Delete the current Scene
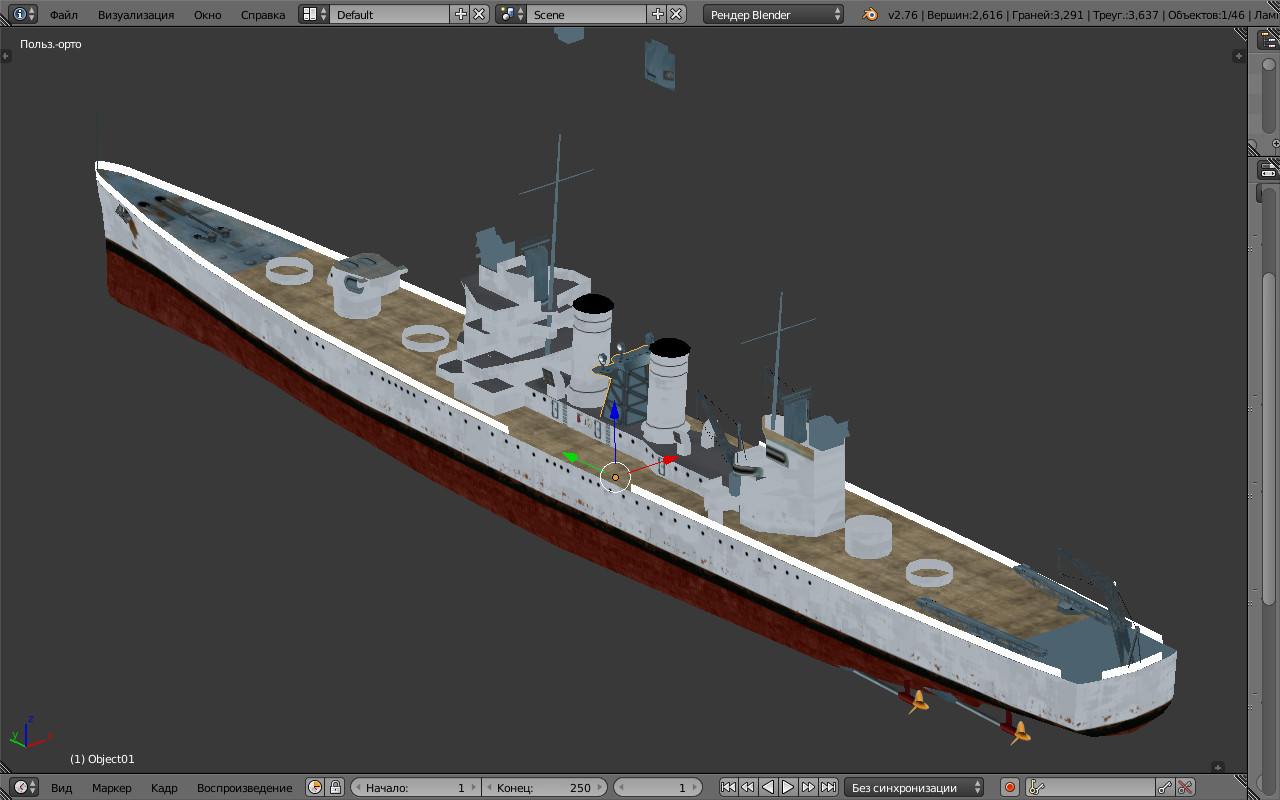This screenshot has width=1280, height=800. 677,14
